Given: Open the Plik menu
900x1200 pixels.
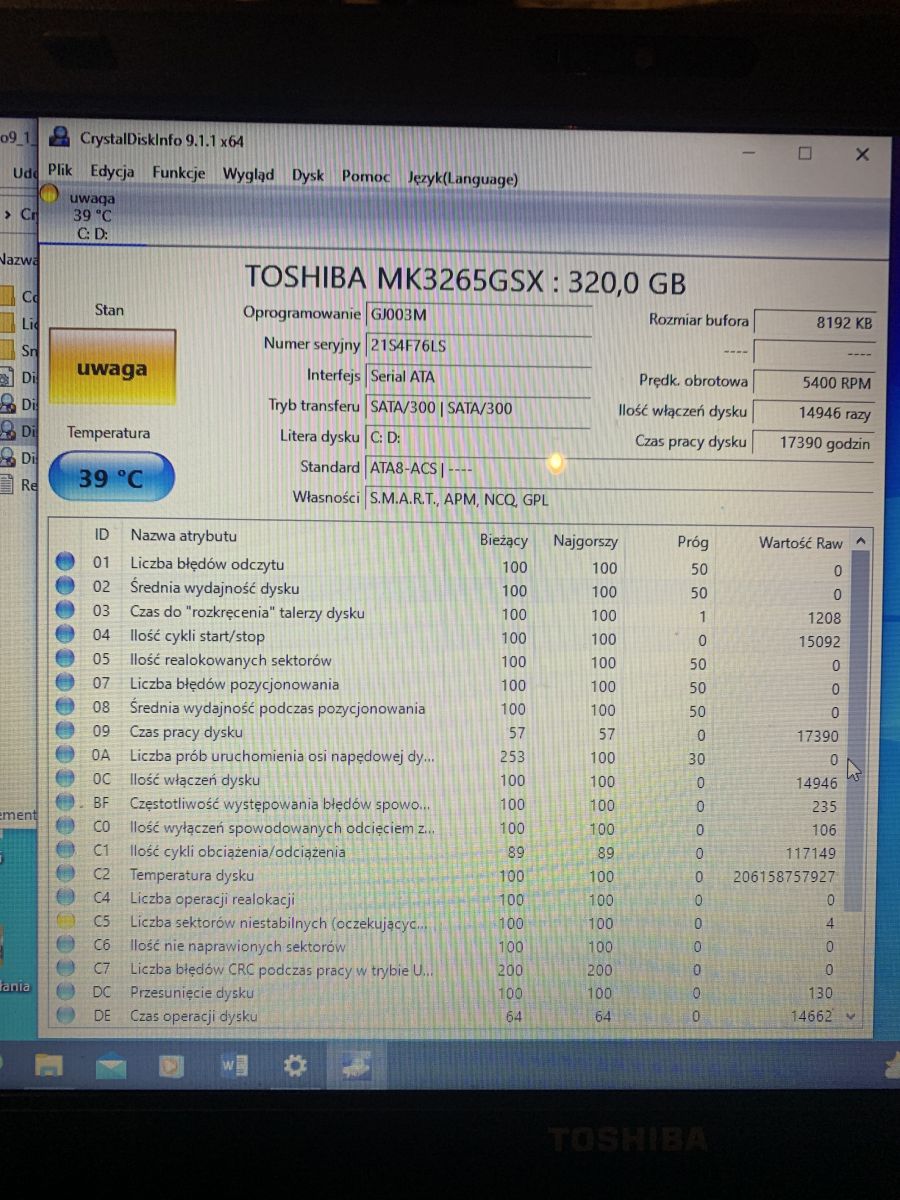Looking at the screenshot, I should coord(60,171).
